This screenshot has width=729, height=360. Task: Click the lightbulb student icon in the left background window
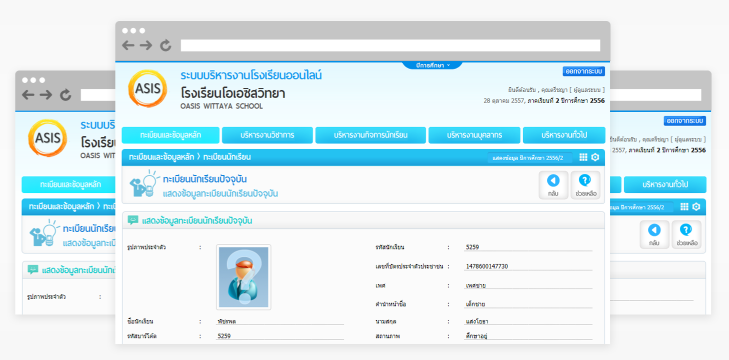click(x=45, y=233)
